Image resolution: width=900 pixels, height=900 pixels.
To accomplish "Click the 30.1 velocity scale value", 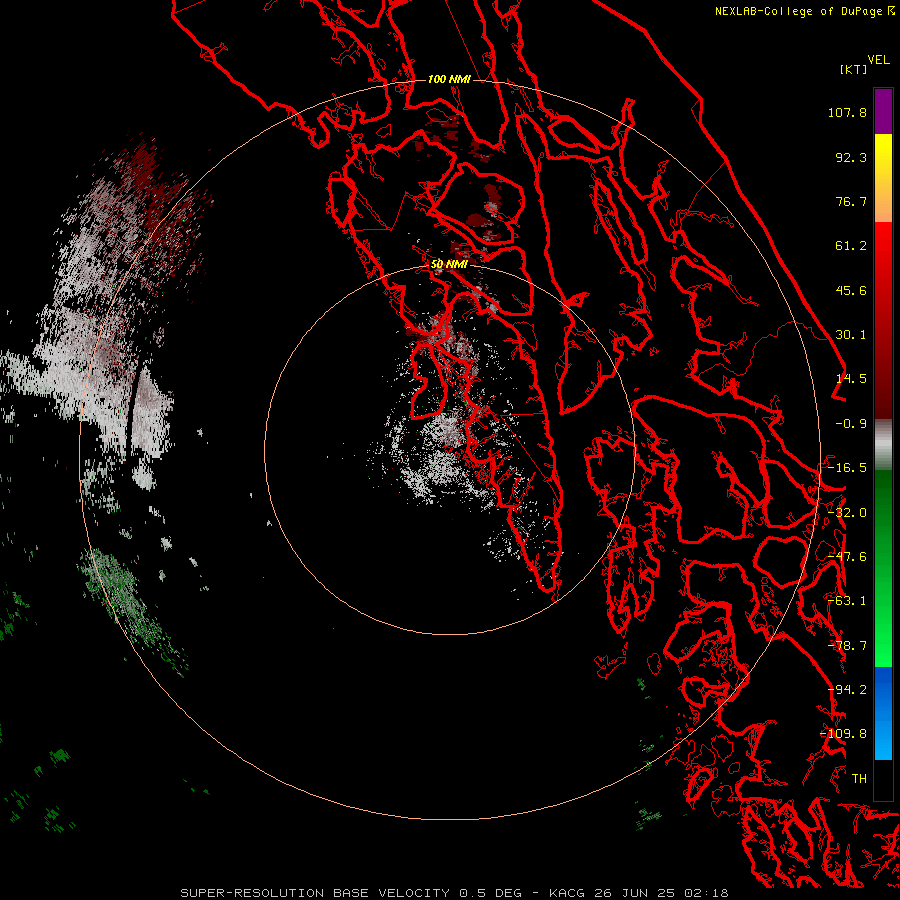I will coord(851,335).
